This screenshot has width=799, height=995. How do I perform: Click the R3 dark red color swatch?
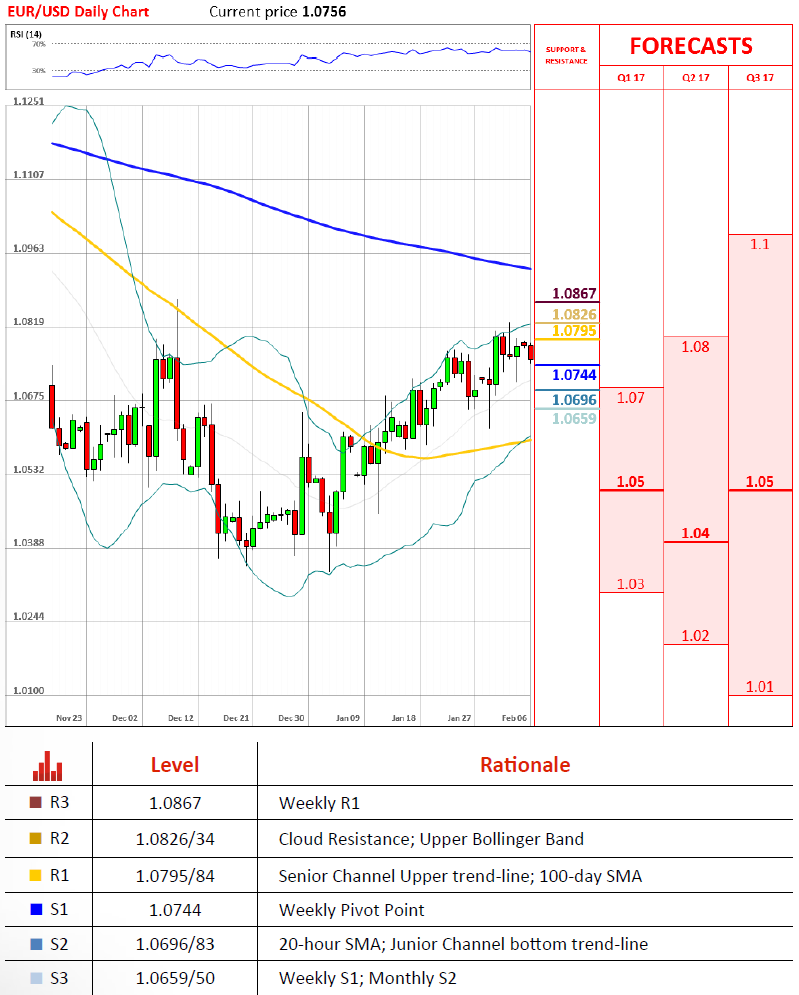point(36,802)
